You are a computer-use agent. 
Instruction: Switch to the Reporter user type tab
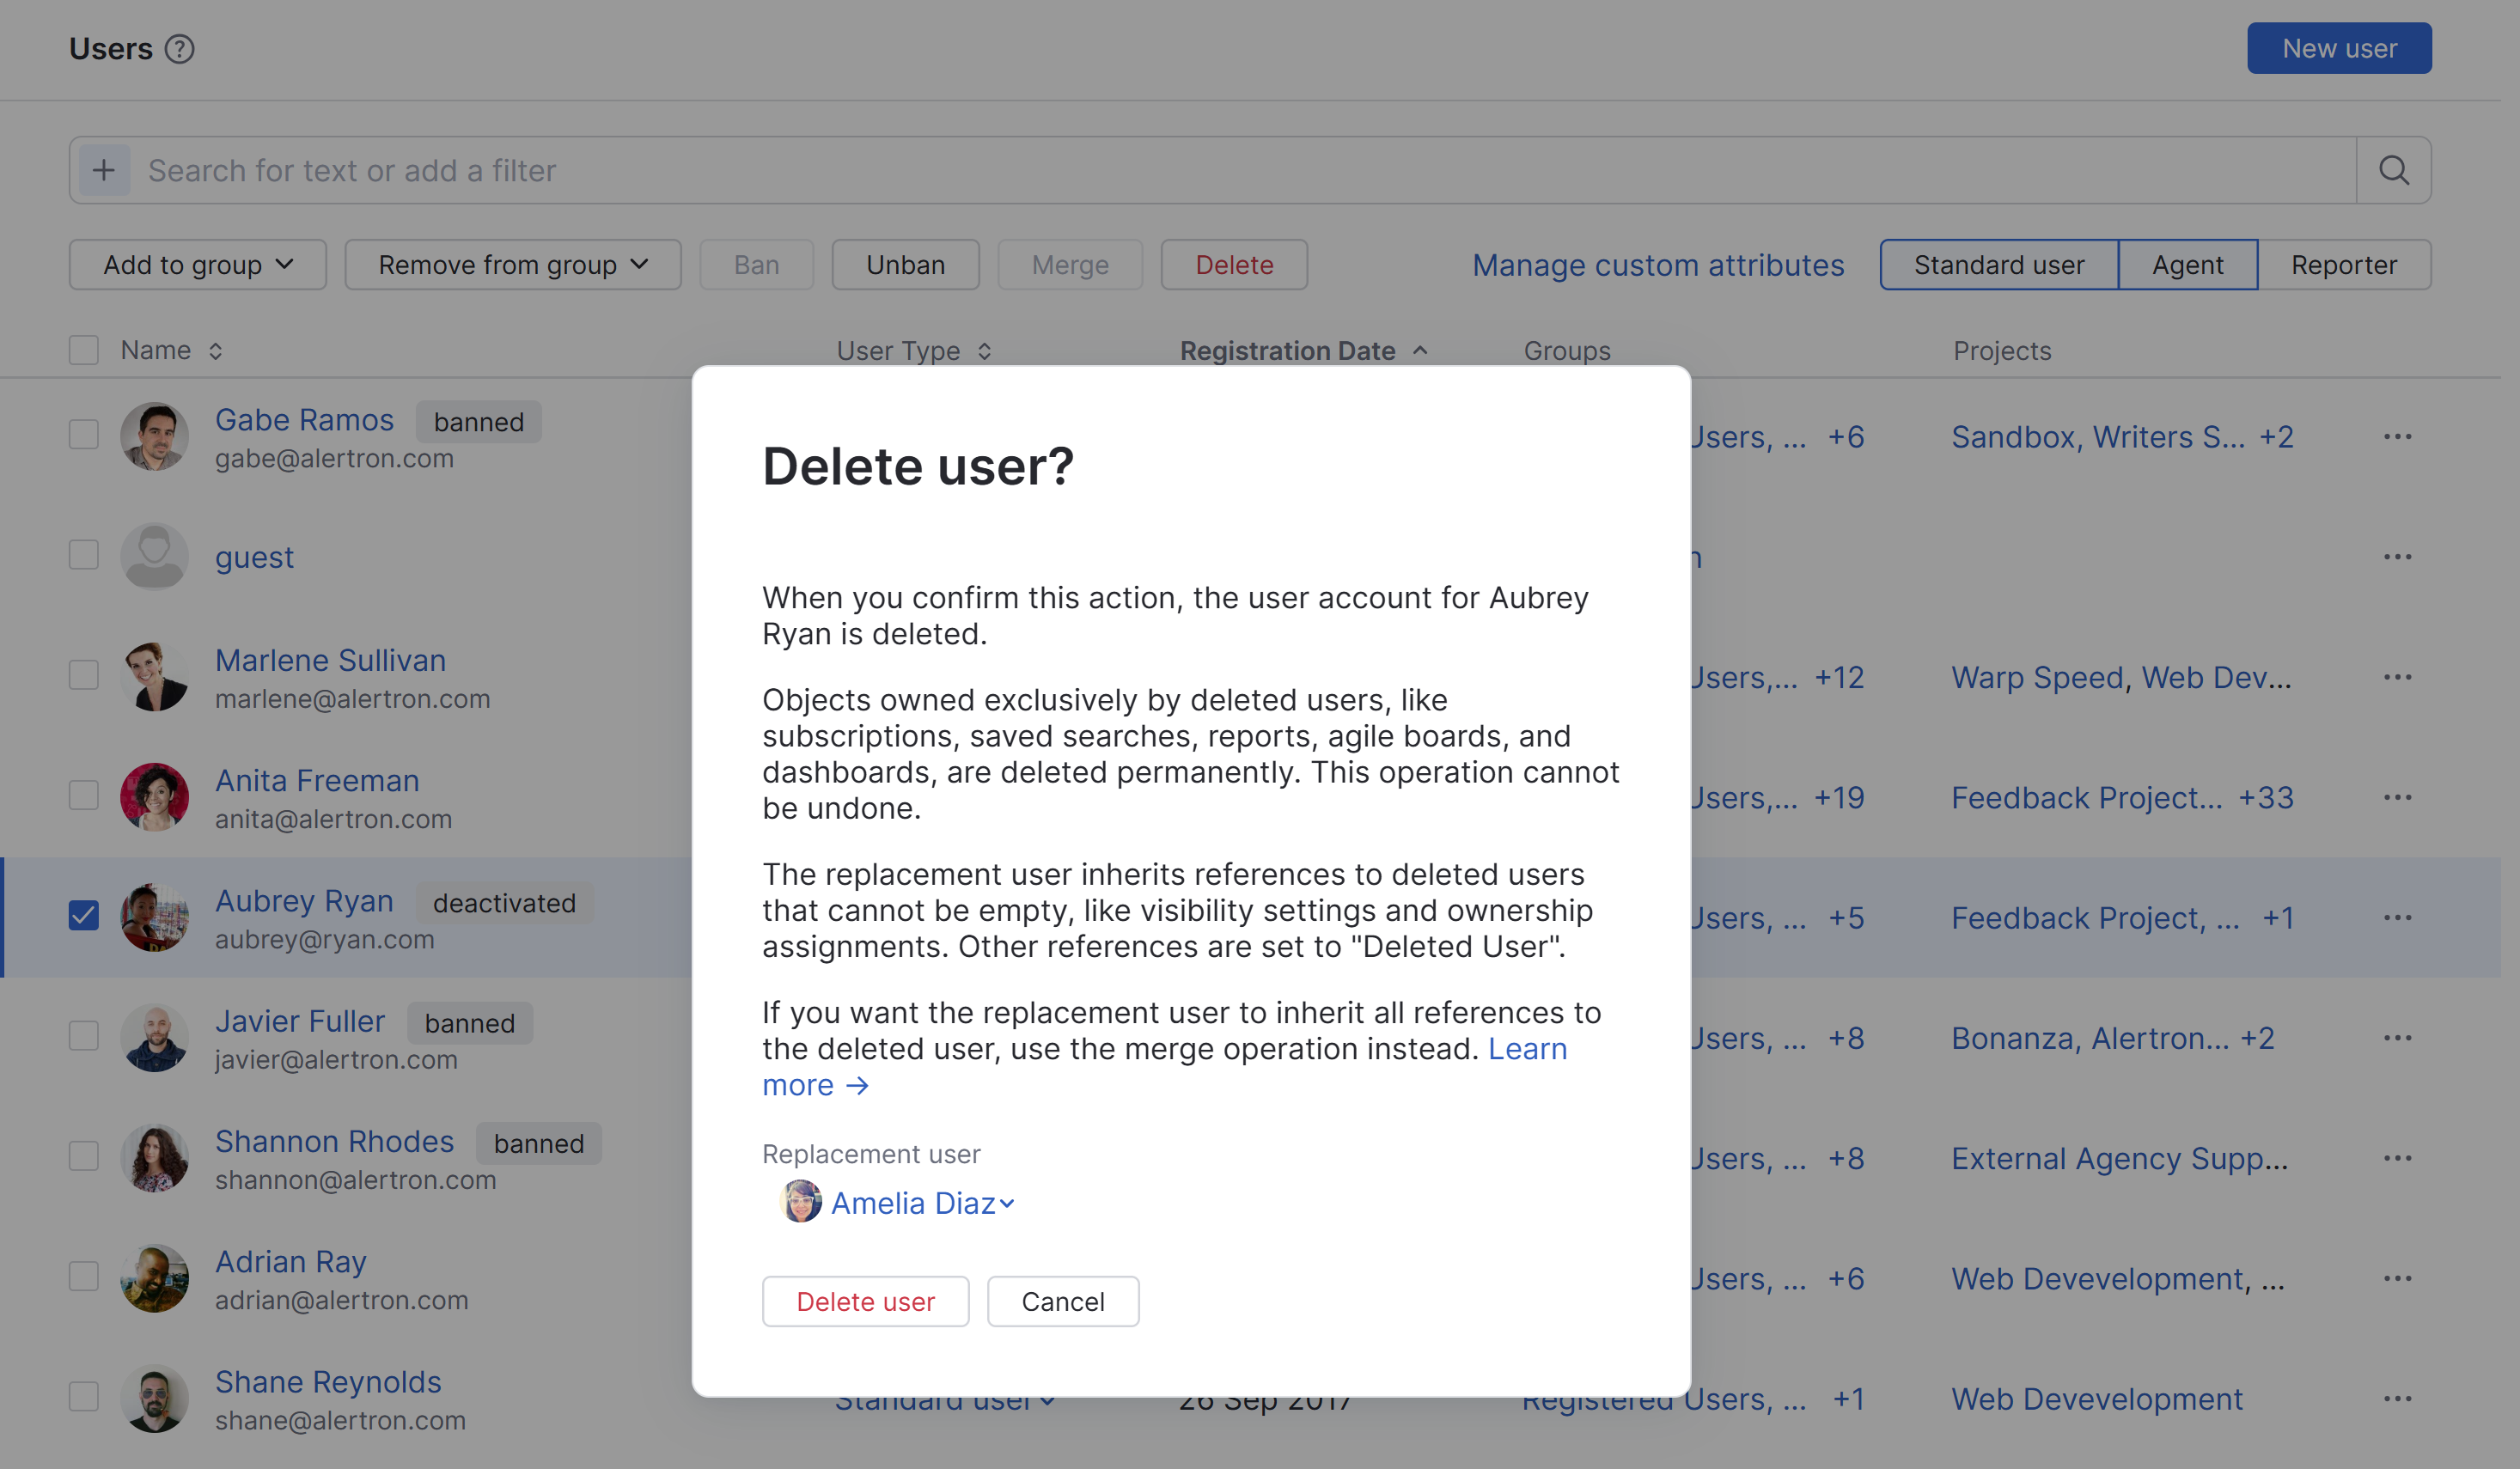pyautogui.click(x=2343, y=265)
